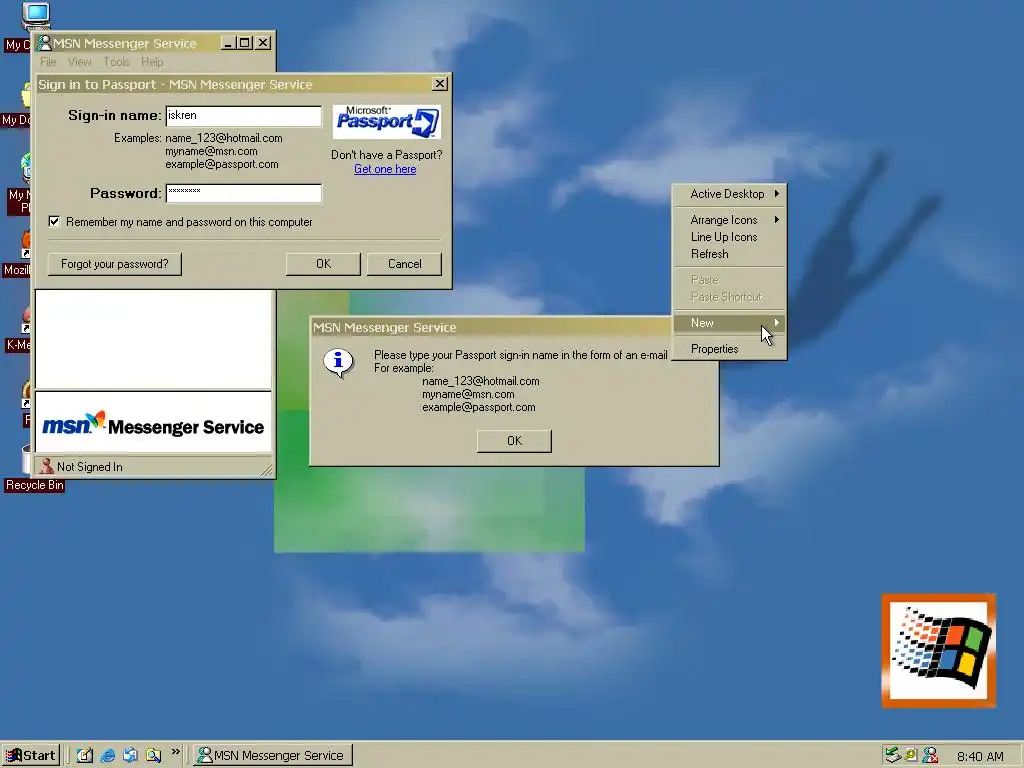Viewport: 1024px width, 768px height.
Task: Click the Forgot your password? button
Action: coord(115,264)
